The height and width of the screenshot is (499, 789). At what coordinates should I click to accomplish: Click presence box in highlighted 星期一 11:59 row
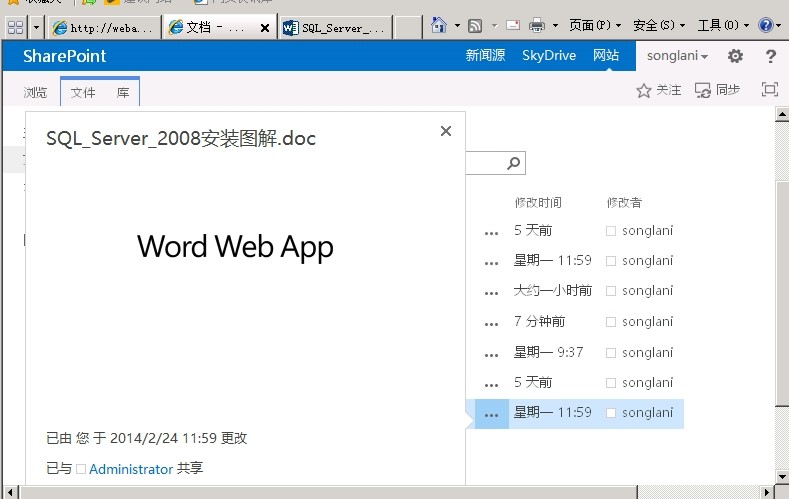tap(611, 413)
